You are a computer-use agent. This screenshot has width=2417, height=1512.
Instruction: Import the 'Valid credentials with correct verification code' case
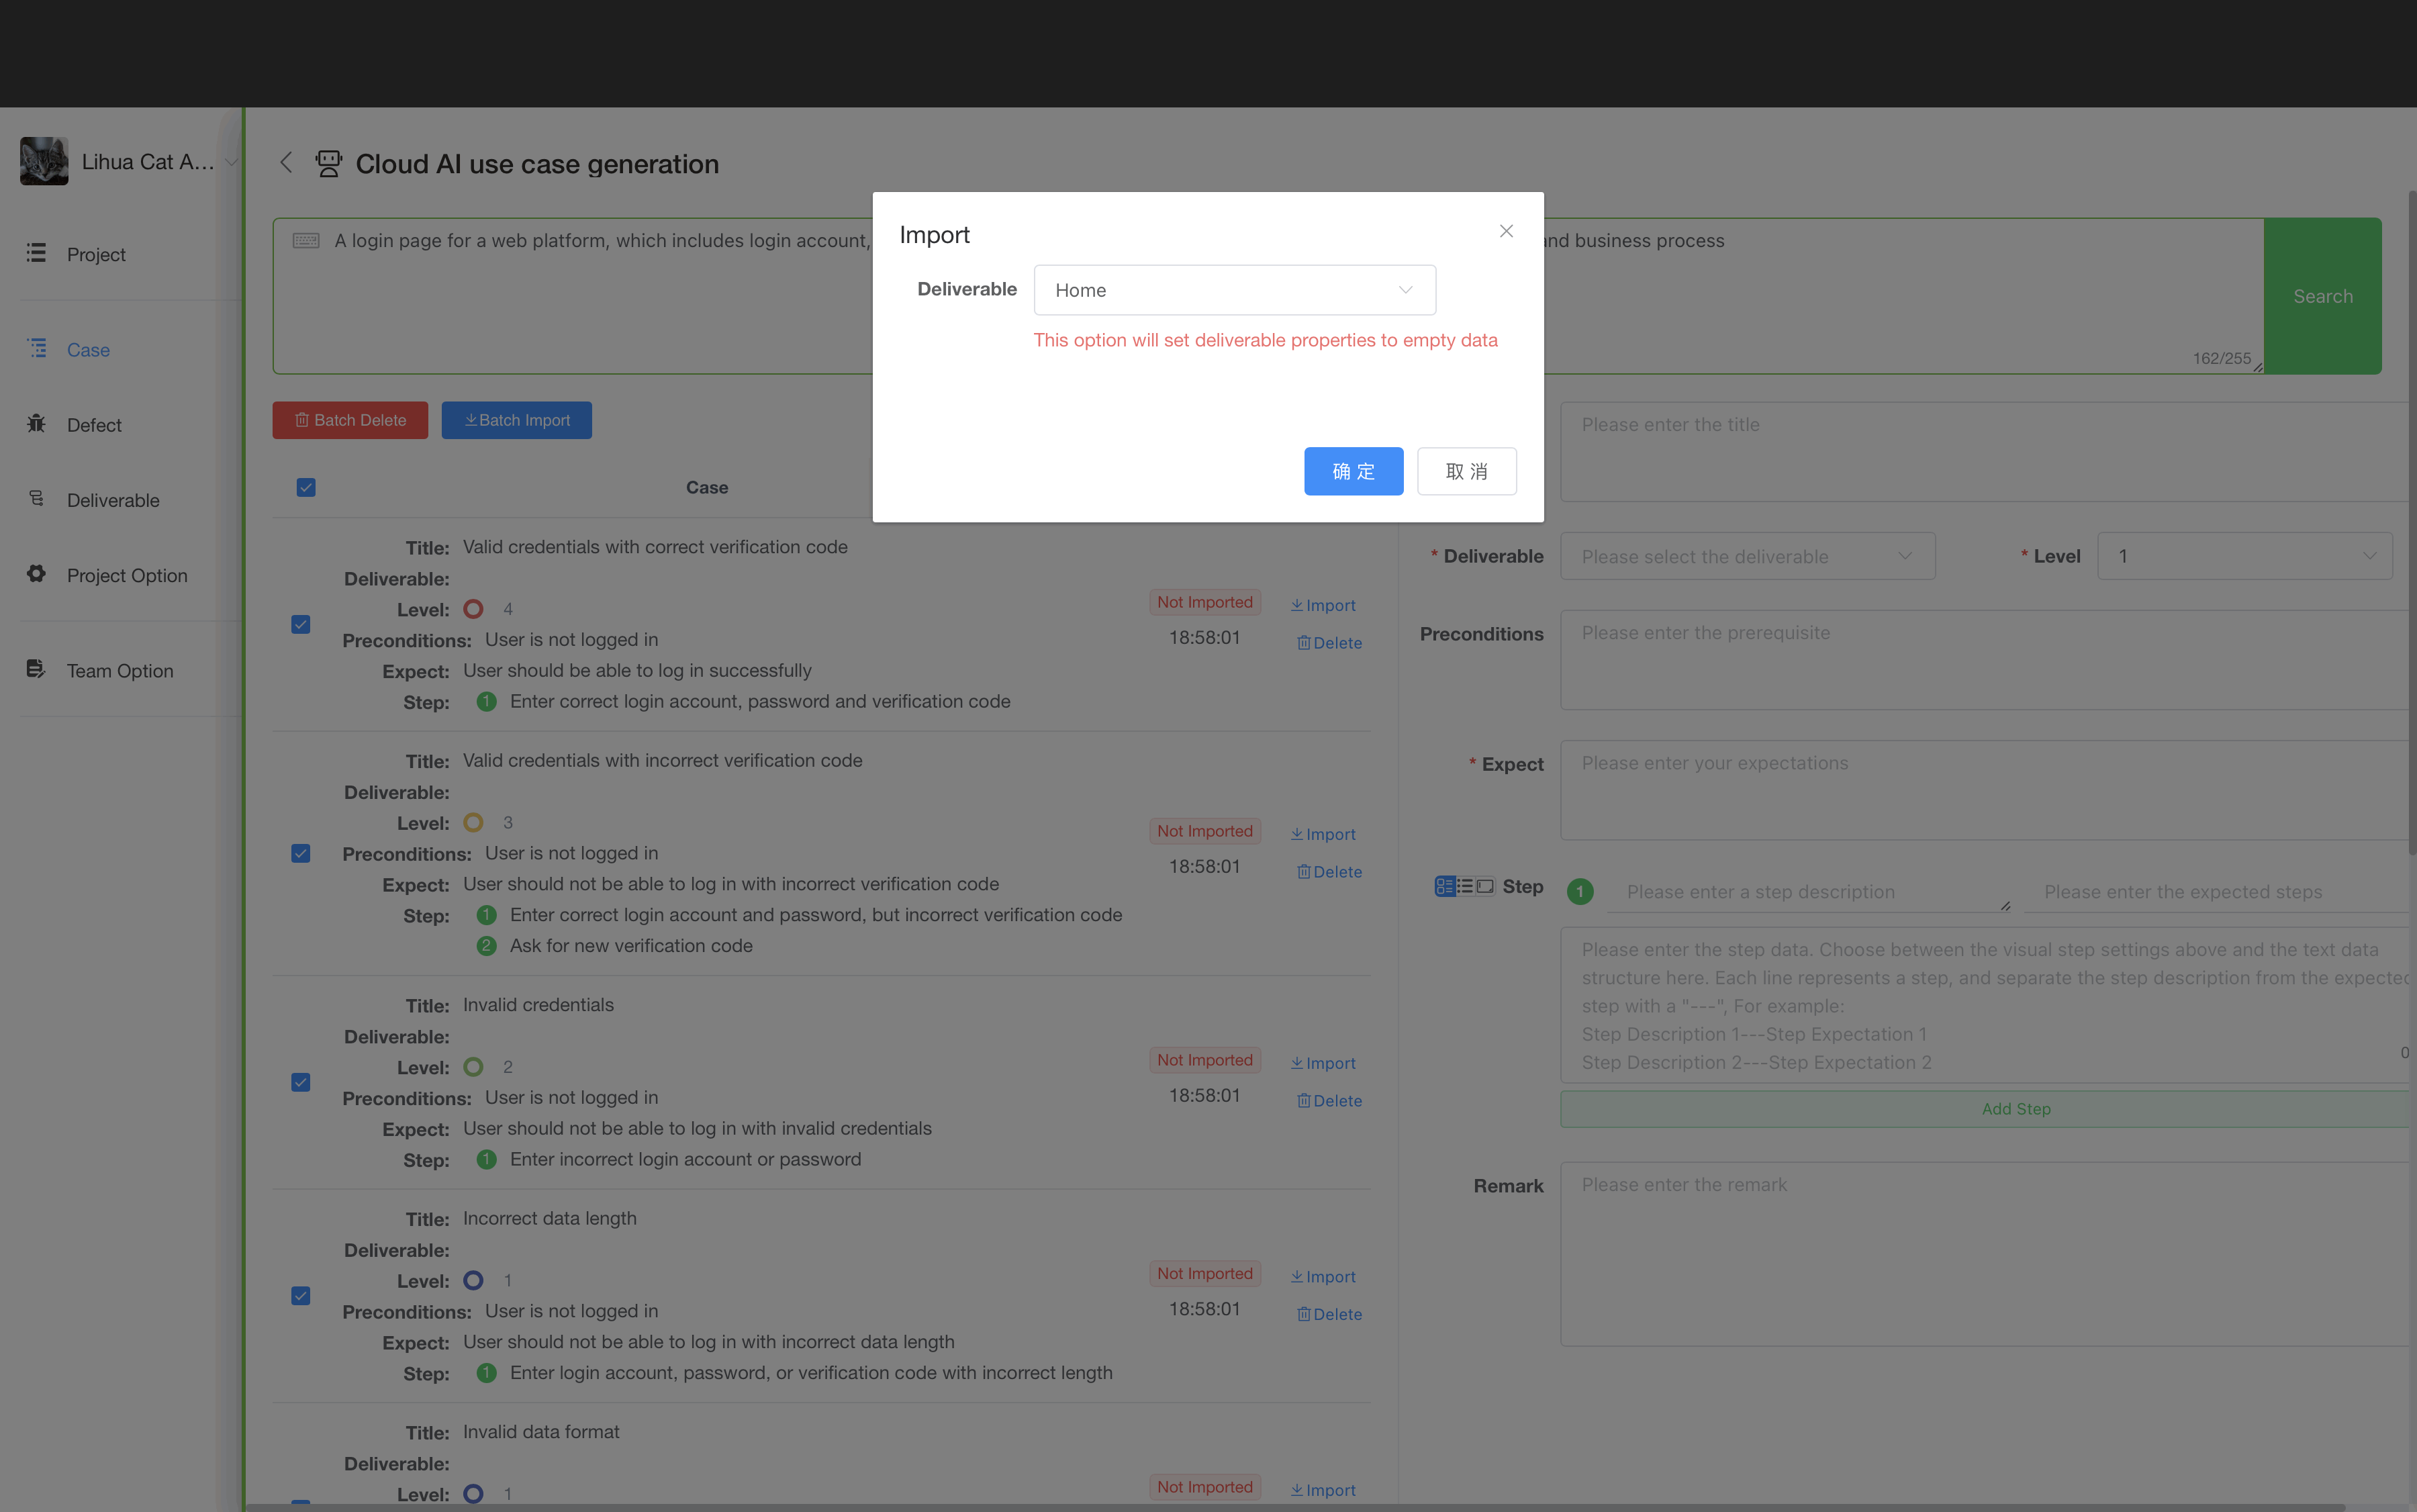pyautogui.click(x=1323, y=605)
